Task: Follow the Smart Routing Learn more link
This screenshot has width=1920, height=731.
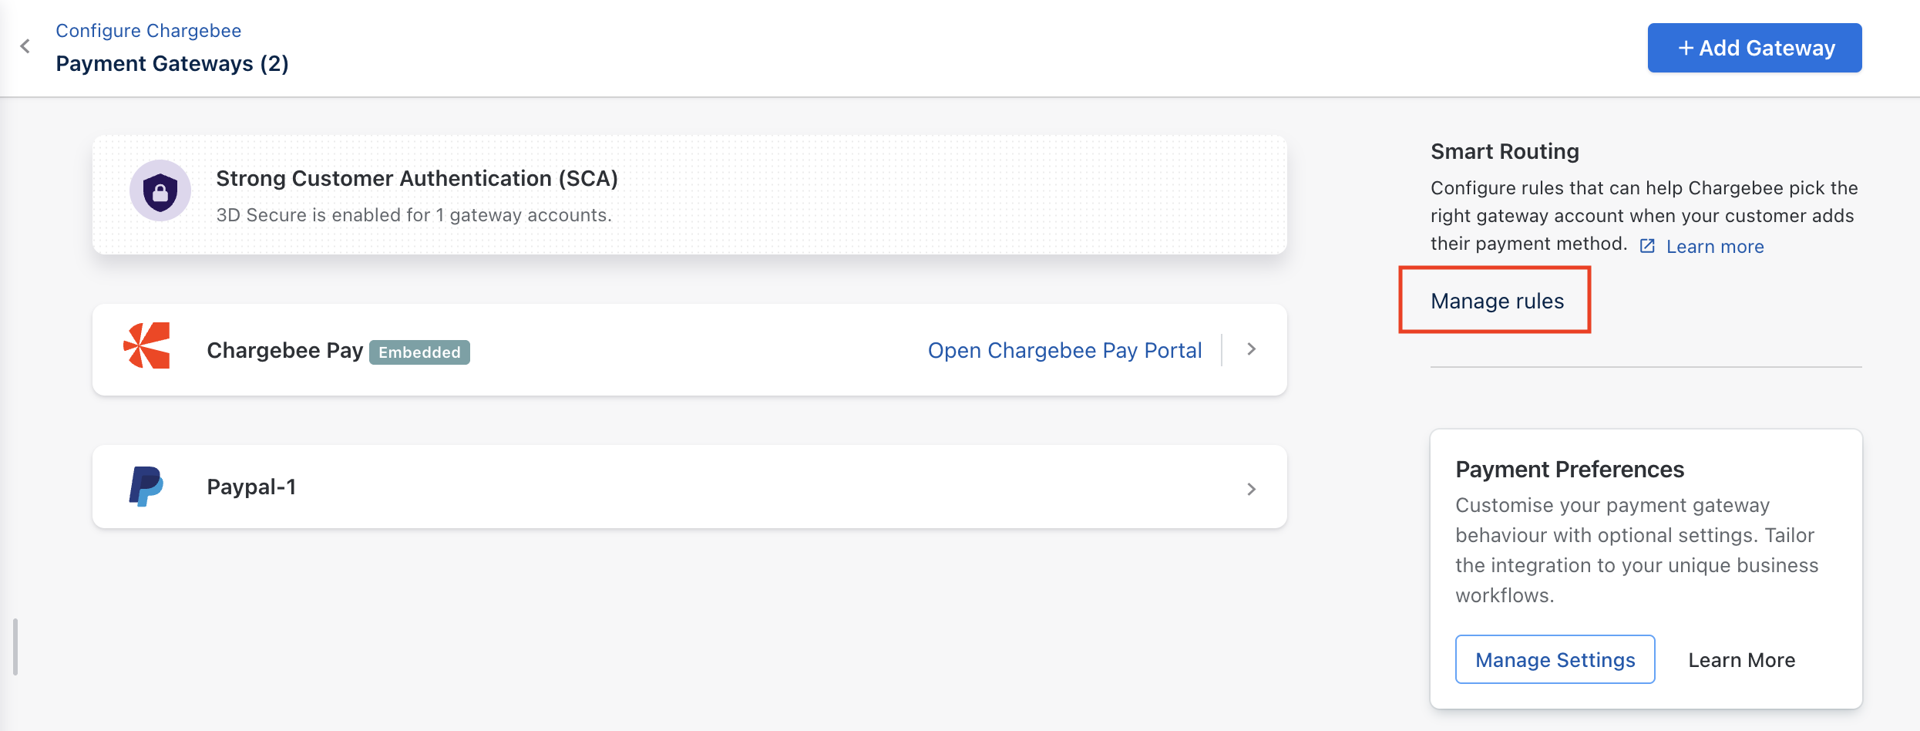Action: click(x=1714, y=246)
